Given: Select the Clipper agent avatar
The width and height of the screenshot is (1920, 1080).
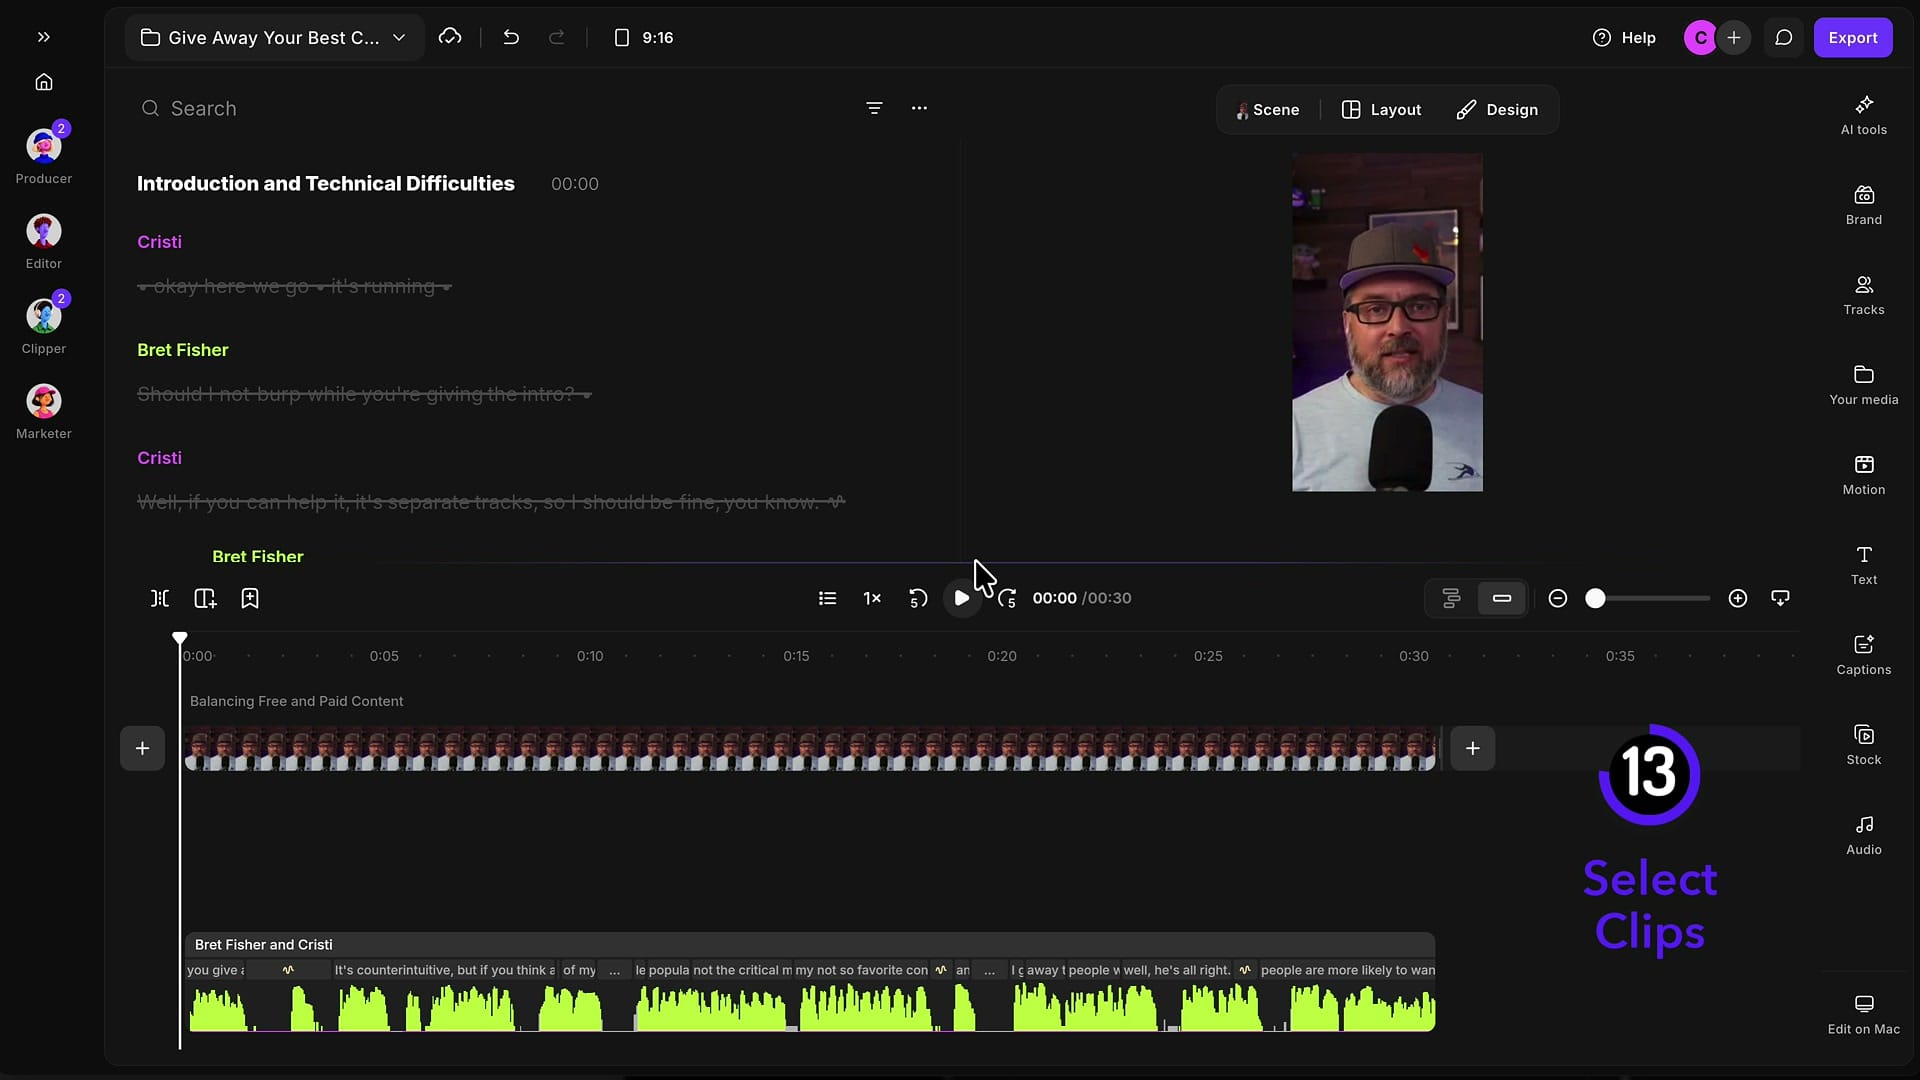Looking at the screenshot, I should [44, 317].
